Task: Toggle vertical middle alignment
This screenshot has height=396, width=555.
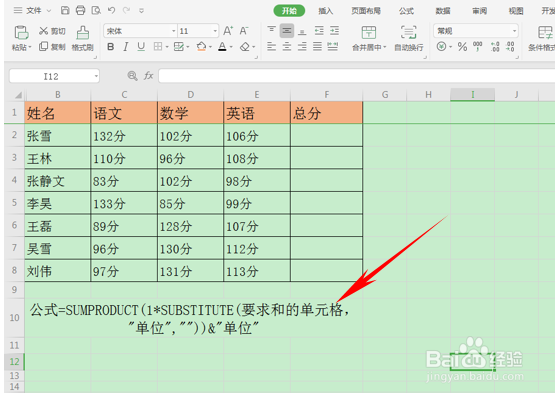Action: [287, 31]
